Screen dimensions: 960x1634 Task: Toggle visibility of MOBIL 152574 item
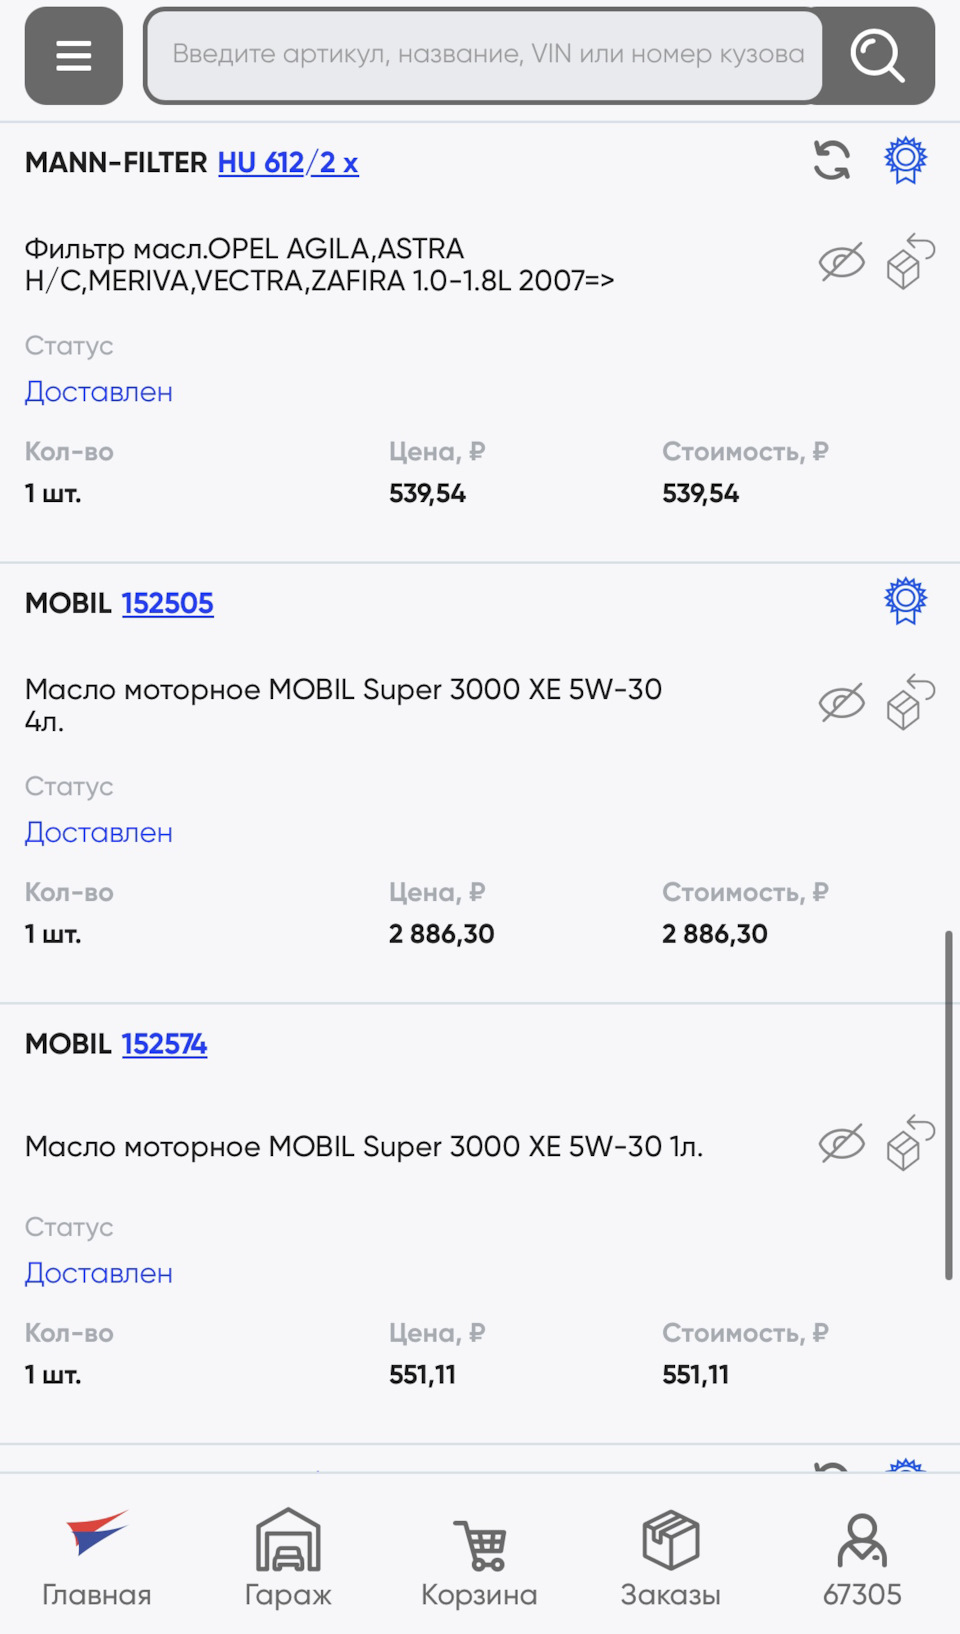click(x=841, y=1144)
